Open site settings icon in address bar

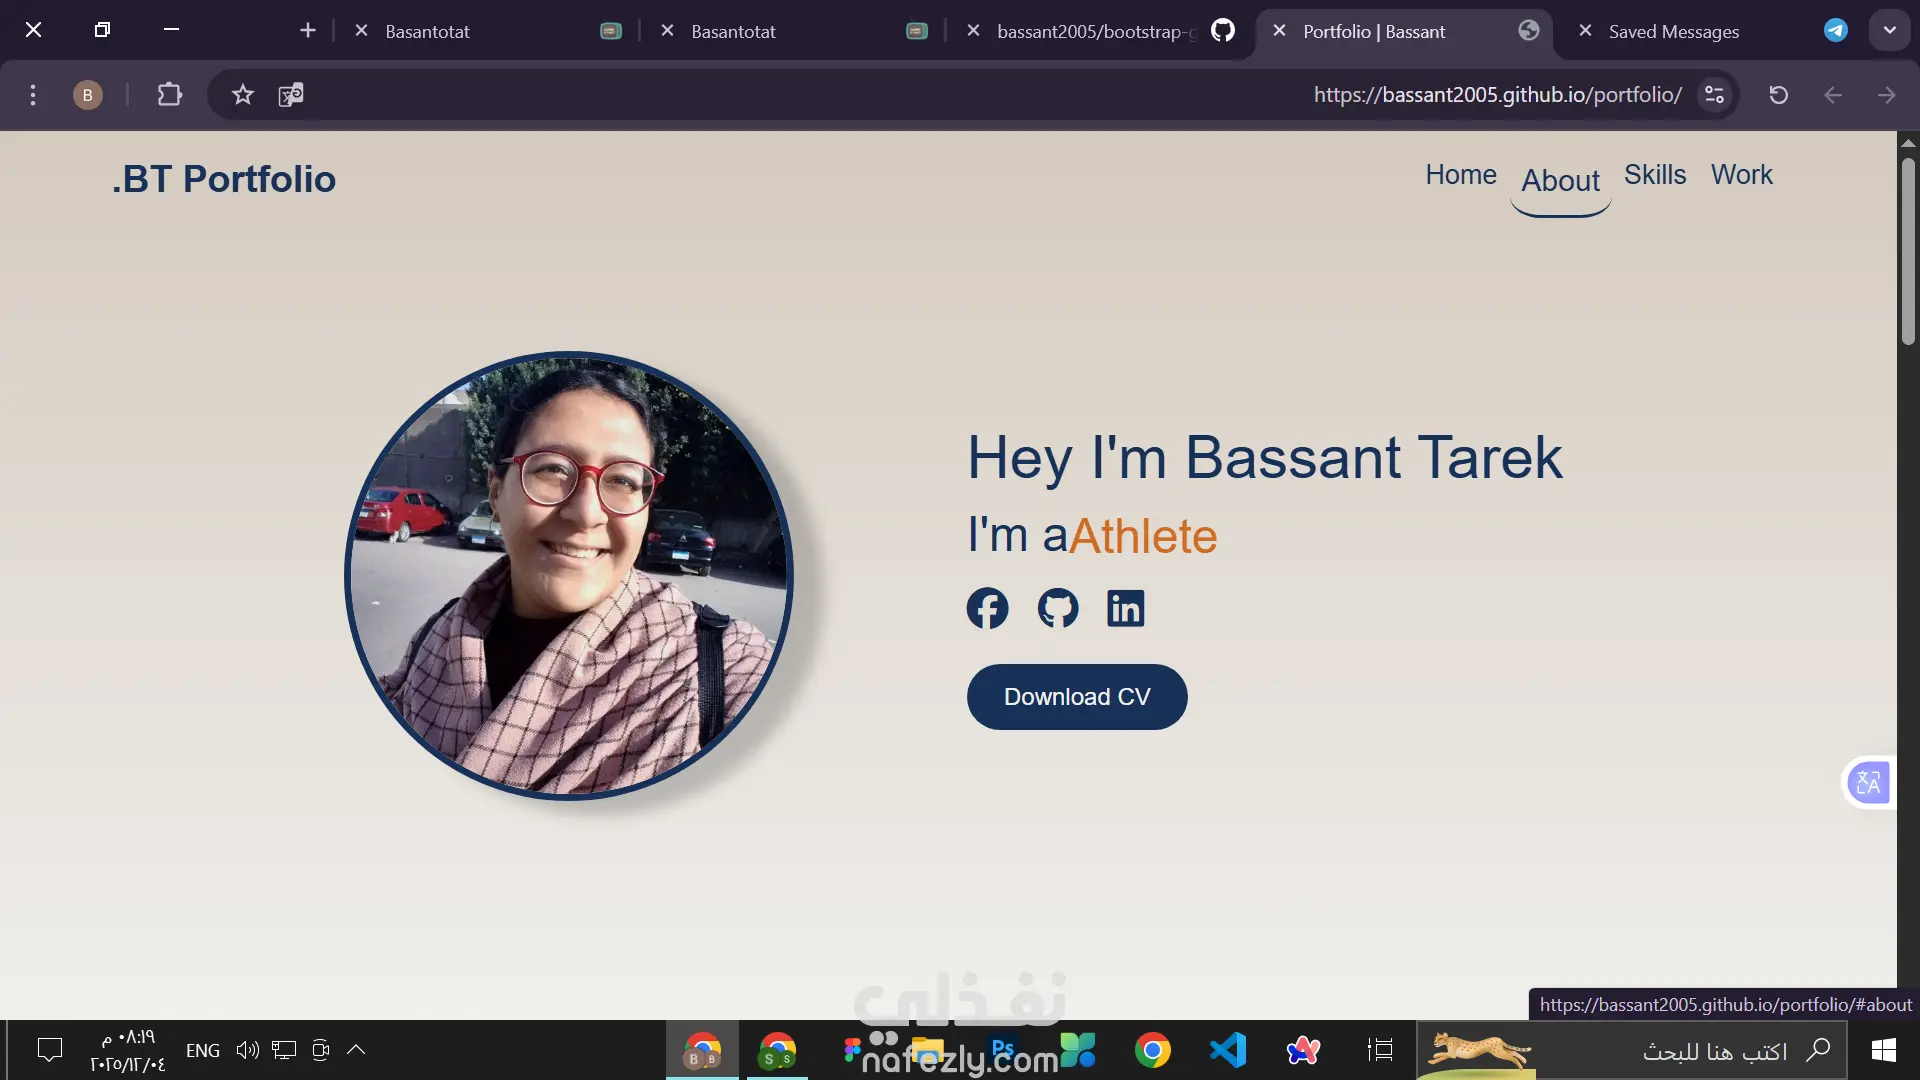point(1714,95)
